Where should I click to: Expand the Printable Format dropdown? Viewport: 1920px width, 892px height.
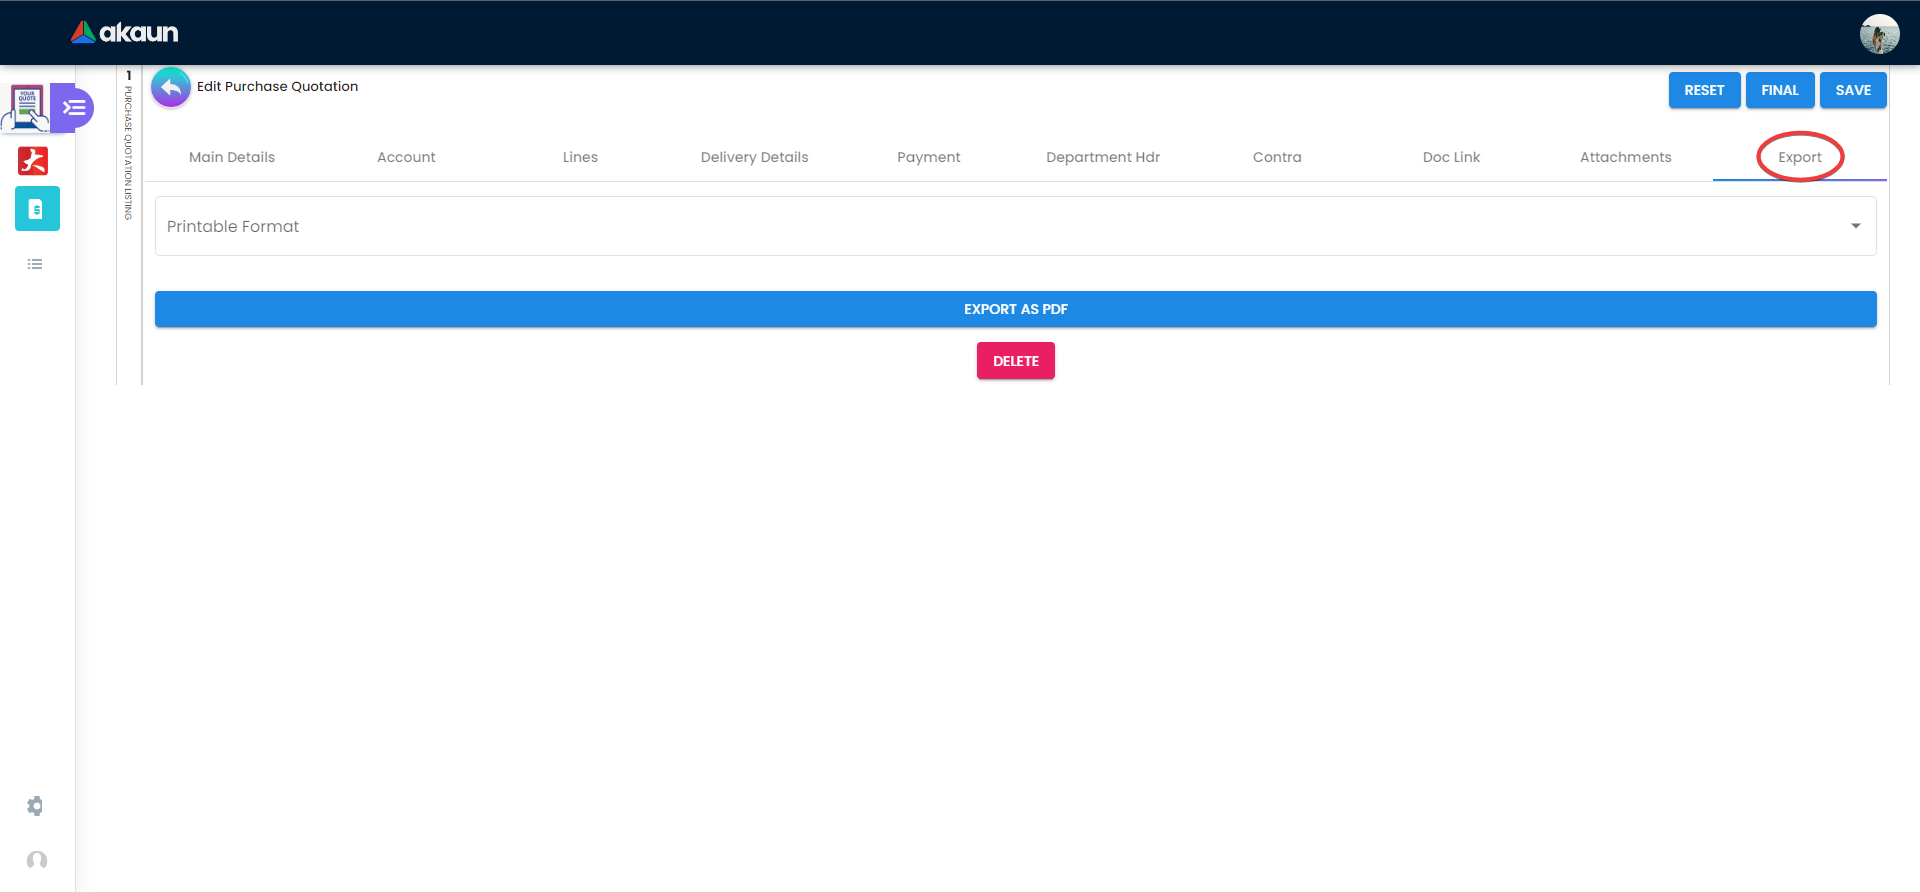click(1015, 226)
